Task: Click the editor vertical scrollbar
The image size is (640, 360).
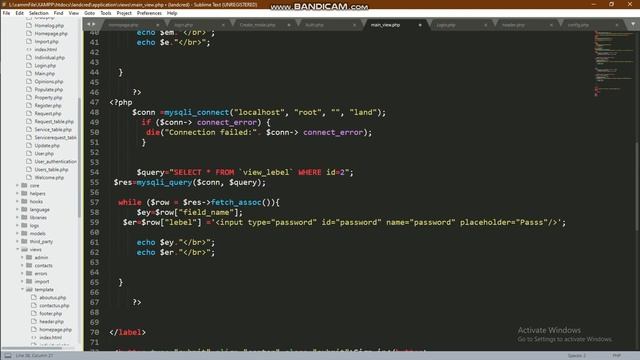Action: 637,188
